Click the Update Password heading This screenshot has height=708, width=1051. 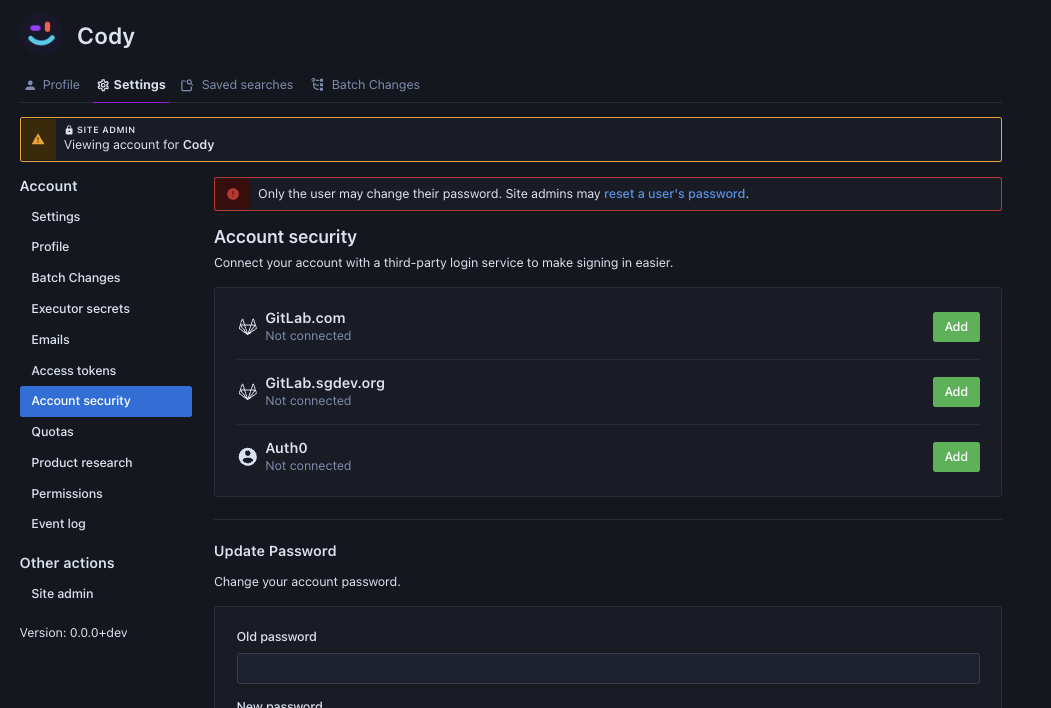275,551
